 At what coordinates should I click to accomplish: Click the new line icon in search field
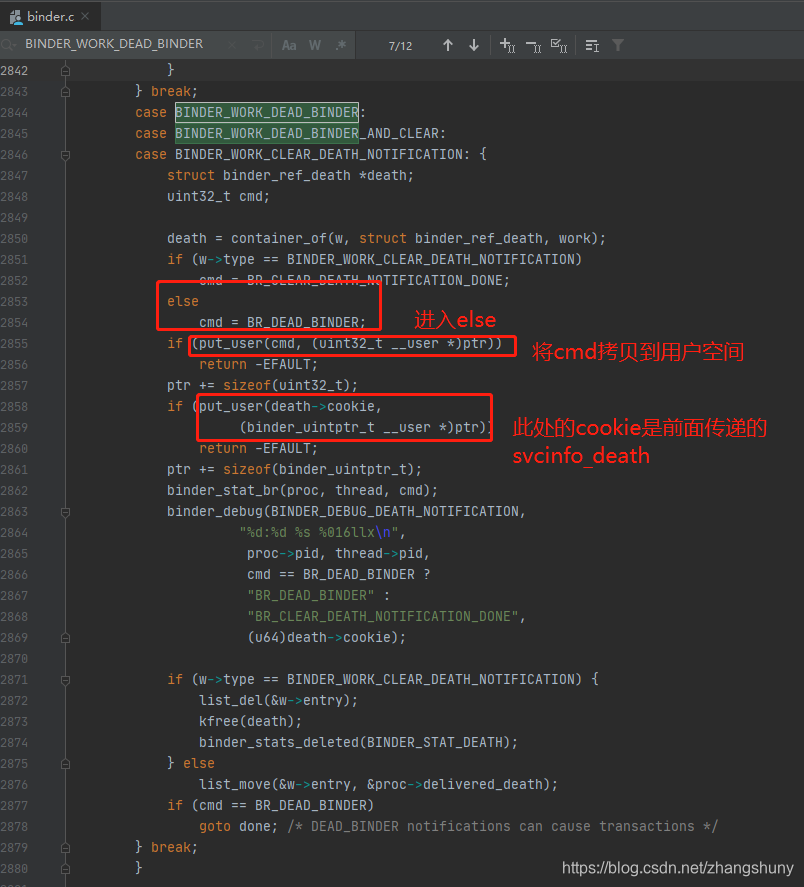click(257, 45)
